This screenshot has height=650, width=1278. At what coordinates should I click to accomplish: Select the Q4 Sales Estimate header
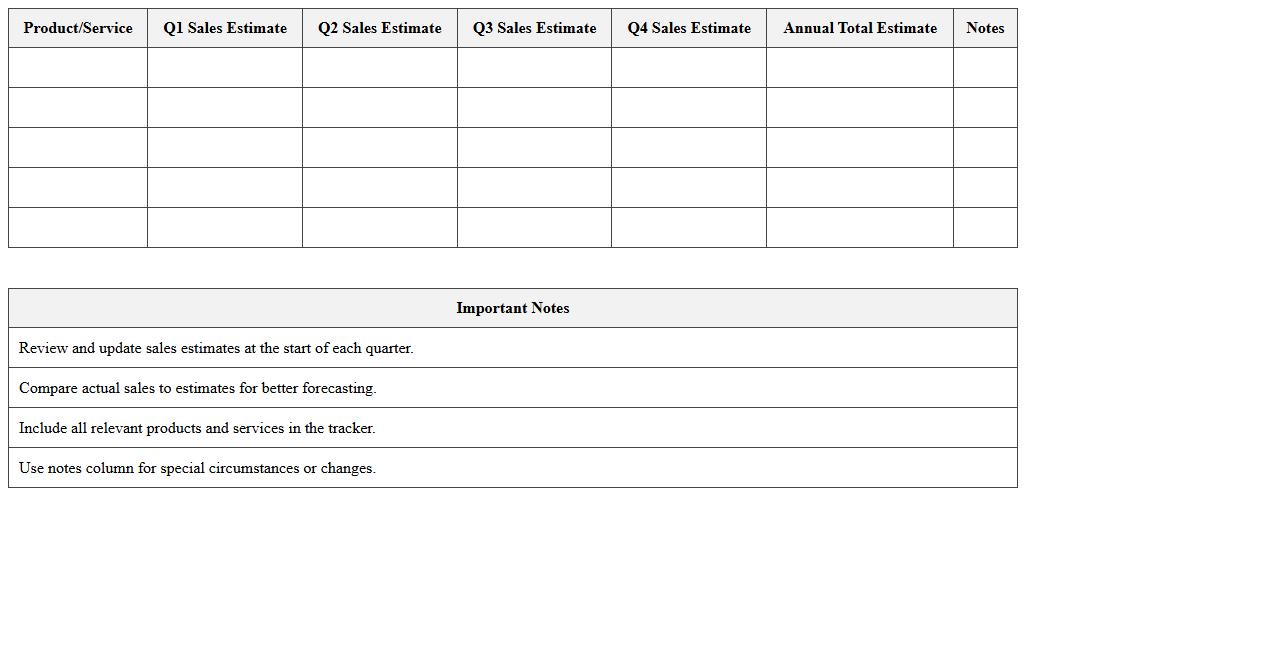click(x=689, y=28)
